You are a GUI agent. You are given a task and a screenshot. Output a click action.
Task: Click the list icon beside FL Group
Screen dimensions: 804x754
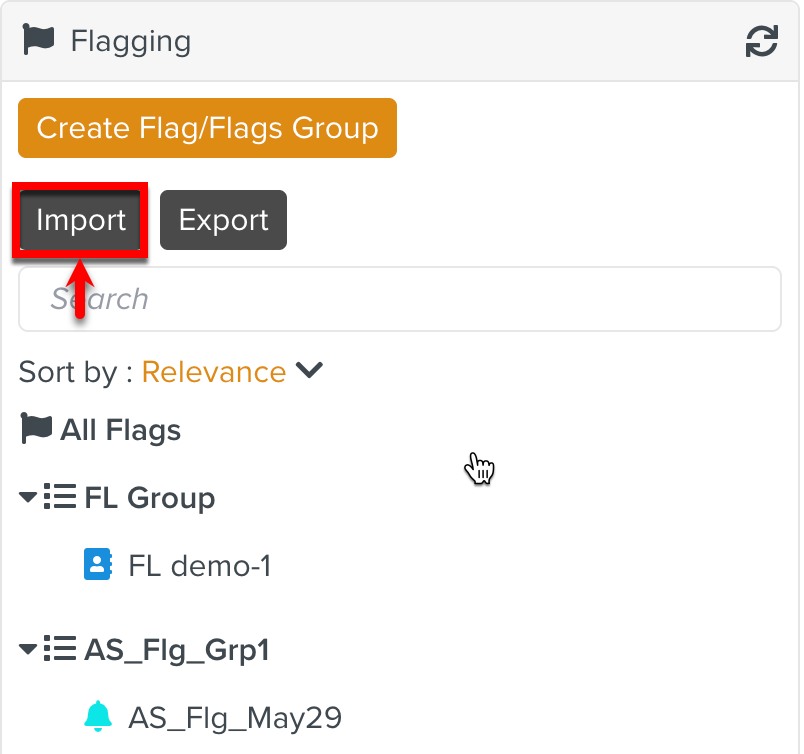[60, 496]
